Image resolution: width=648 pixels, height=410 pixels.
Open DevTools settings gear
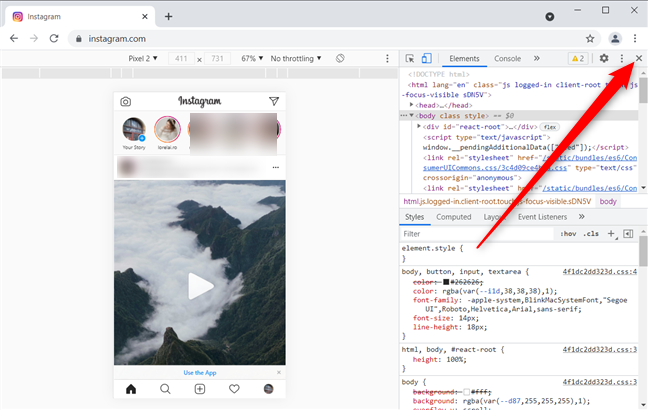(x=603, y=59)
